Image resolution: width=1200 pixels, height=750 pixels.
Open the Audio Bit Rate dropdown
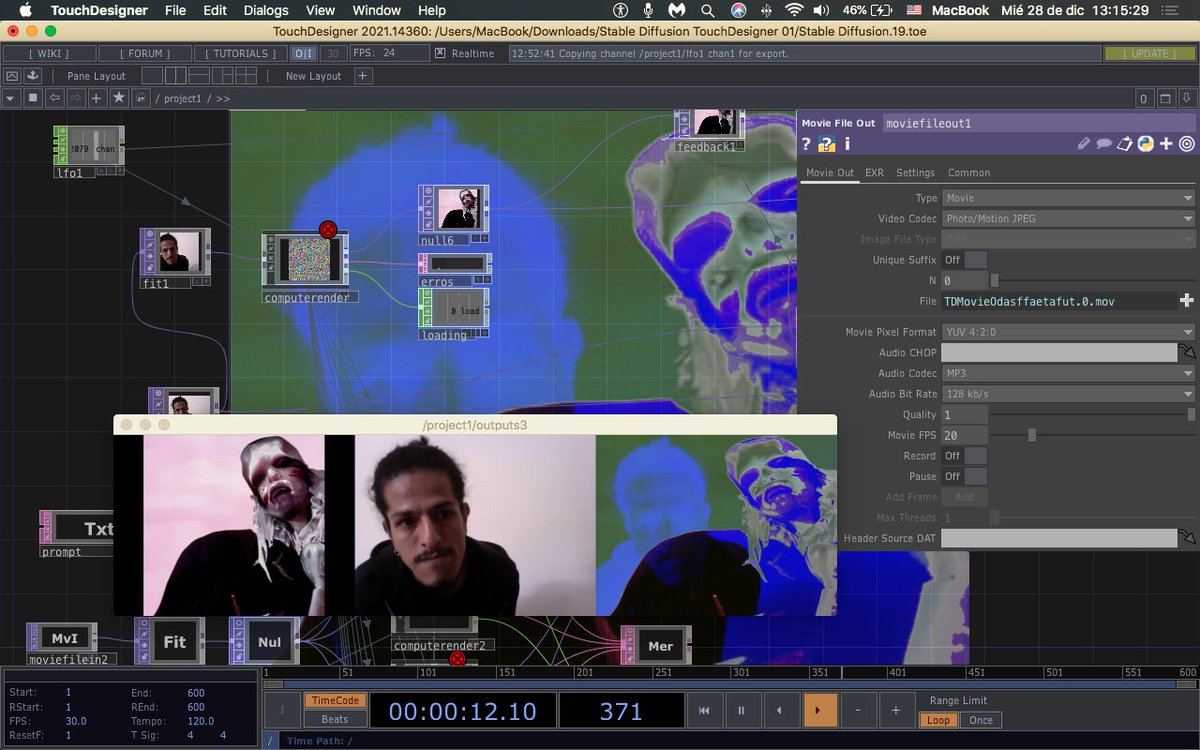click(x=1068, y=394)
